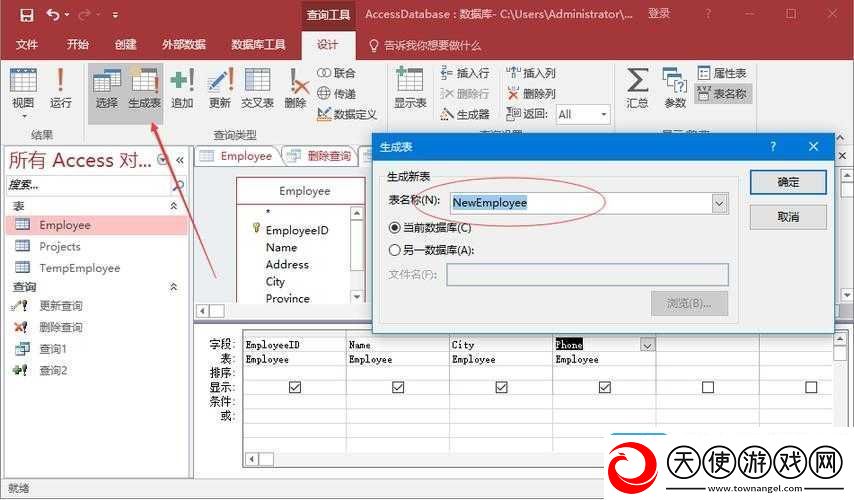Open the View (视图) button
The width and height of the screenshot is (854, 500).
[x=23, y=92]
